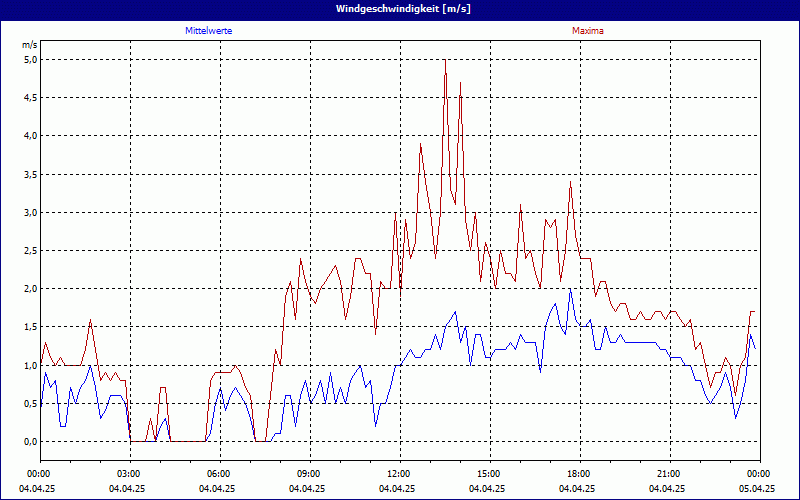
Task: Click the 3,5 value on the y-axis
Action: (x=29, y=174)
